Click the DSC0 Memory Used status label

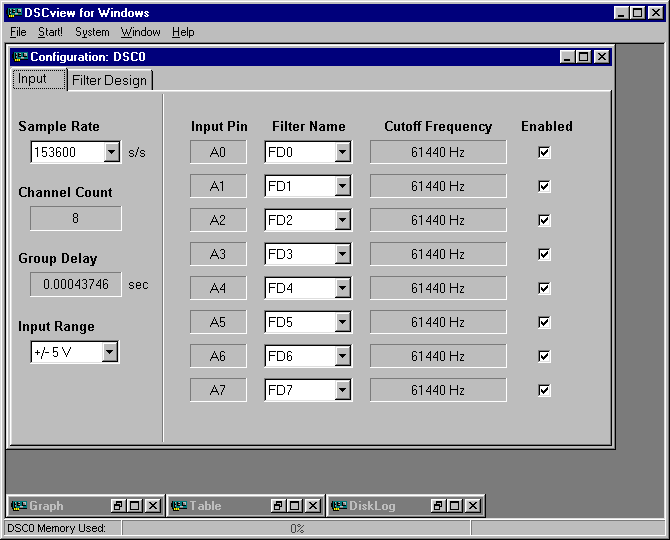(x=56, y=528)
